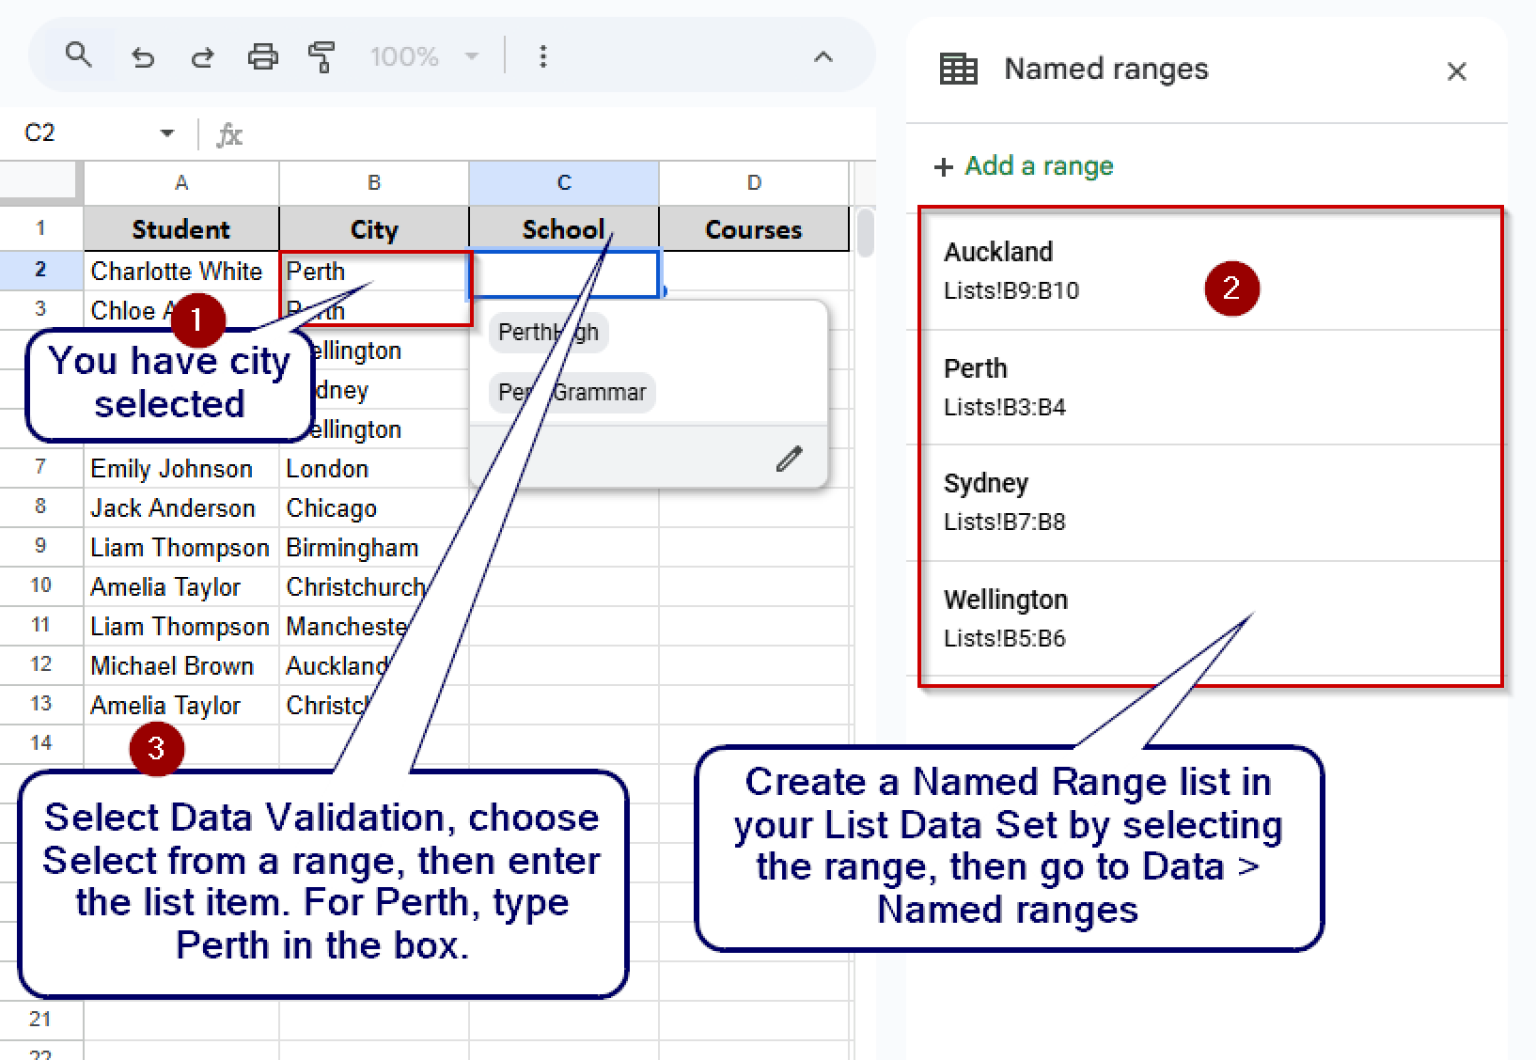Screen dimensions: 1536x1060
Task: Click the Charlotte White cell
Action: click(x=176, y=270)
